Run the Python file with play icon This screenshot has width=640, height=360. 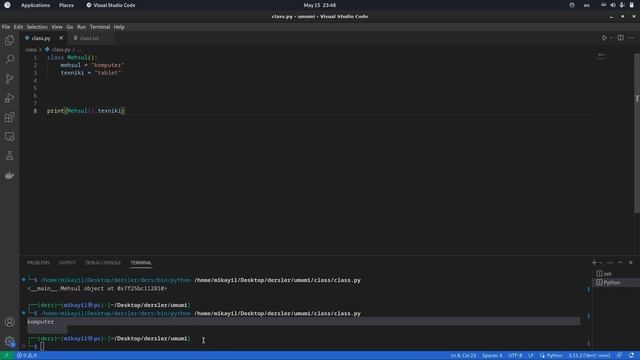(604, 38)
